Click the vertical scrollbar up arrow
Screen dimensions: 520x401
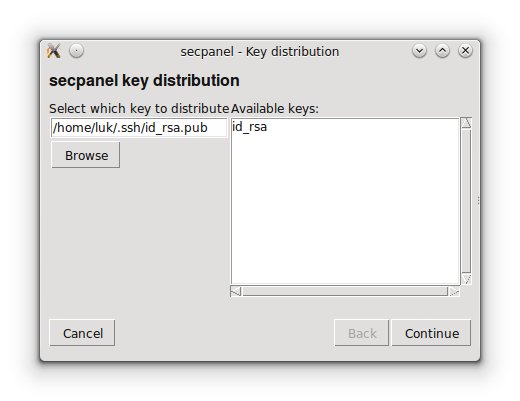[466, 123]
